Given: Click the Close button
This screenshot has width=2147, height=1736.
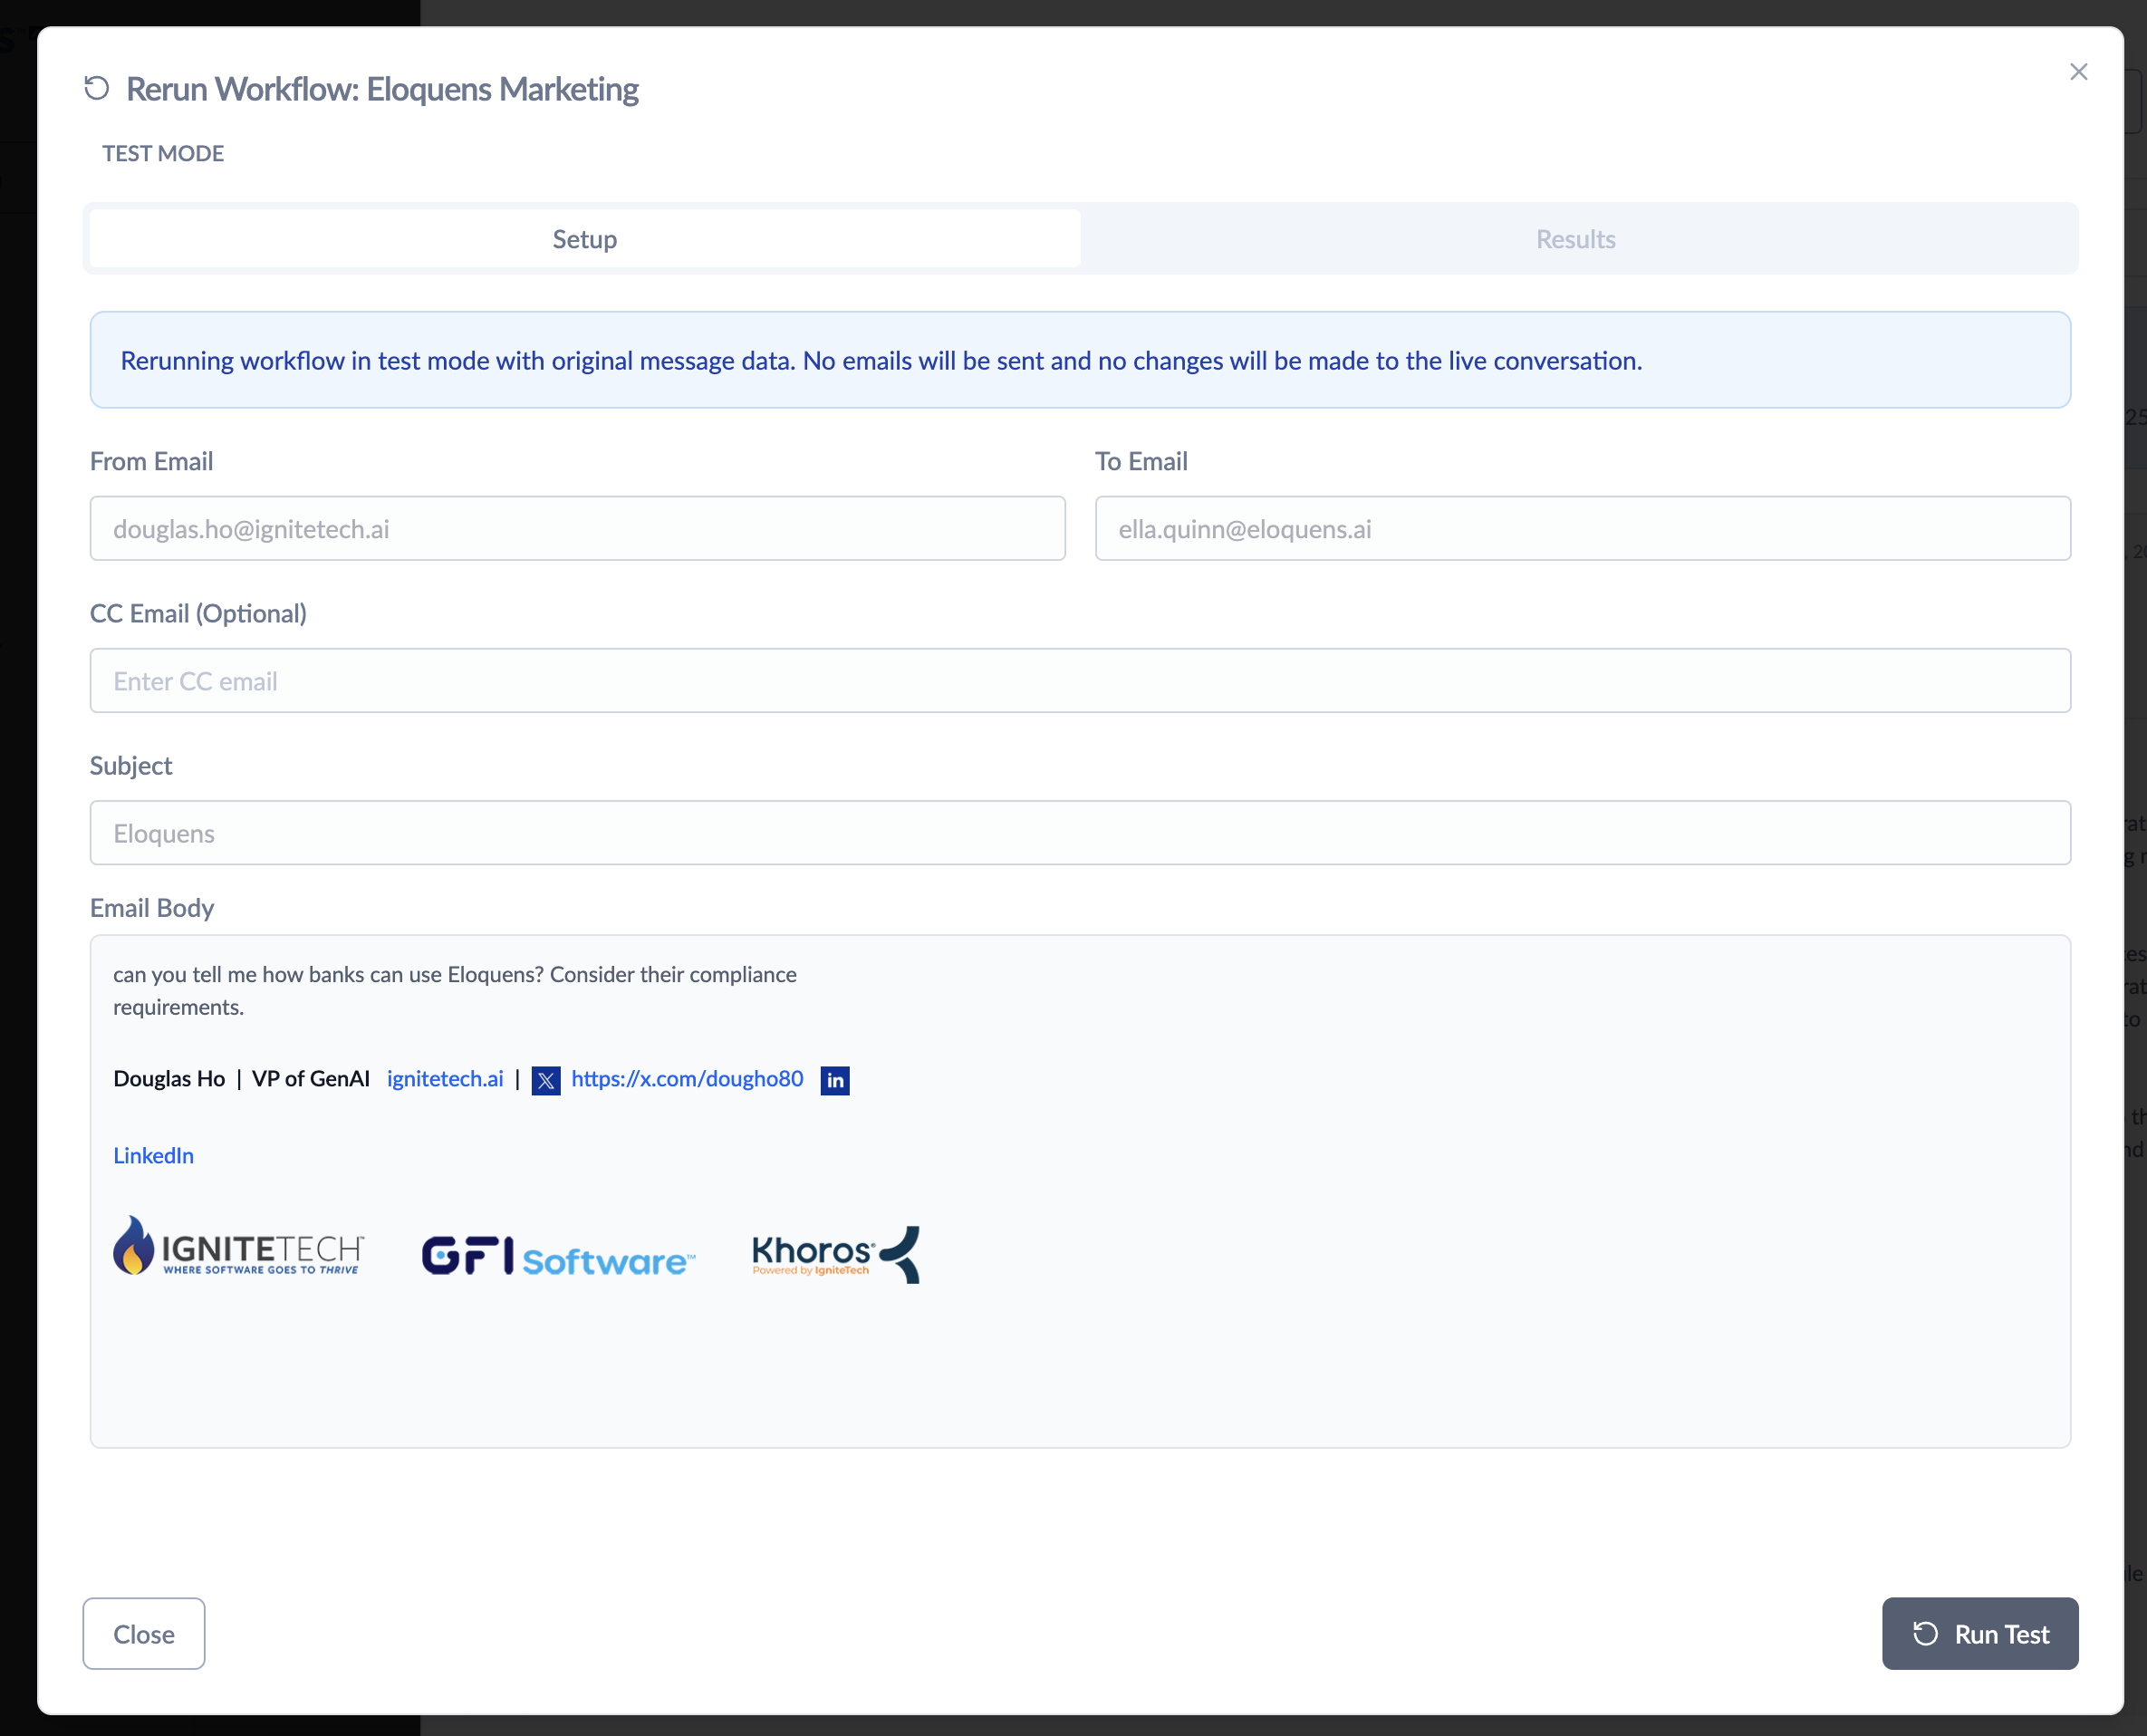Looking at the screenshot, I should pos(144,1634).
